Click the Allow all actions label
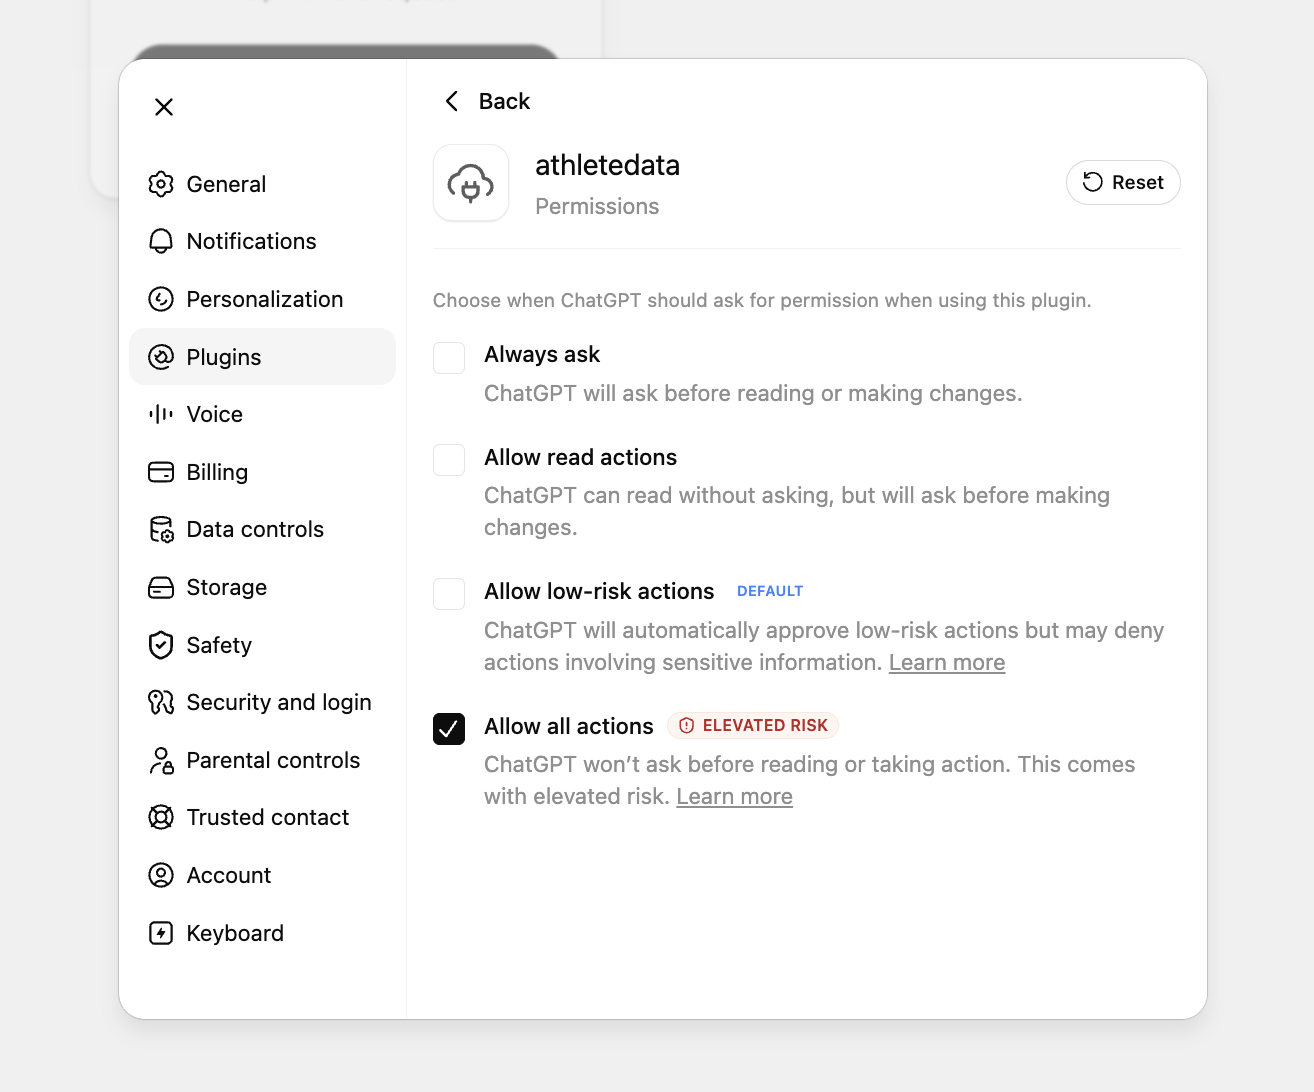 569,726
